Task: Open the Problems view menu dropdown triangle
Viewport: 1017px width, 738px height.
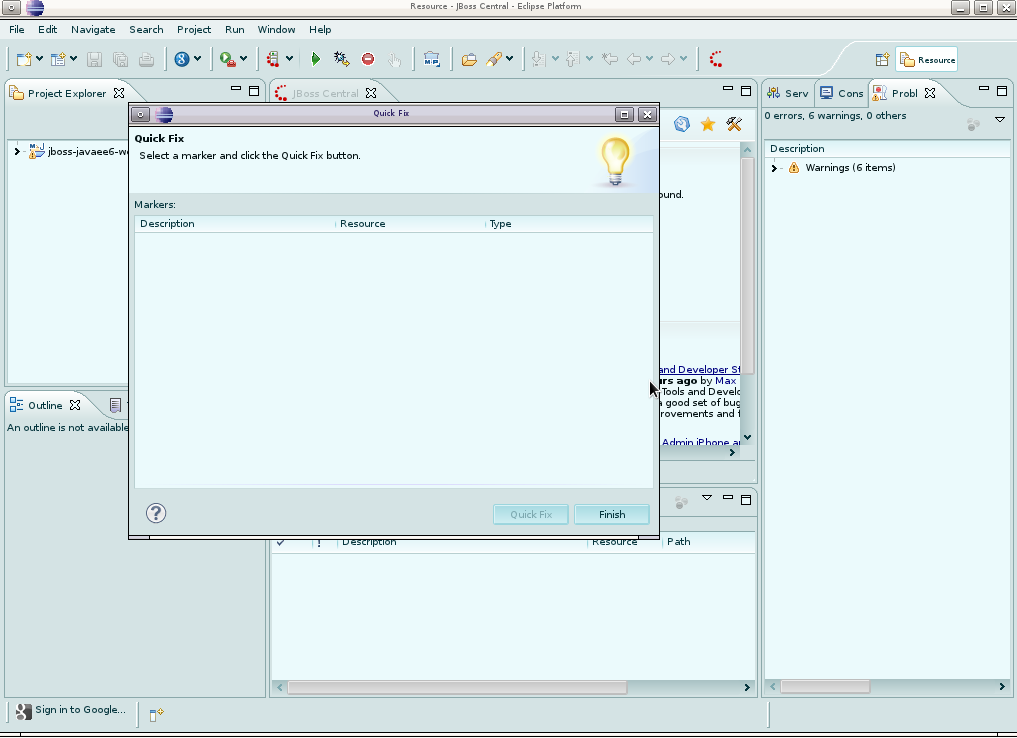Action: click(1000, 120)
